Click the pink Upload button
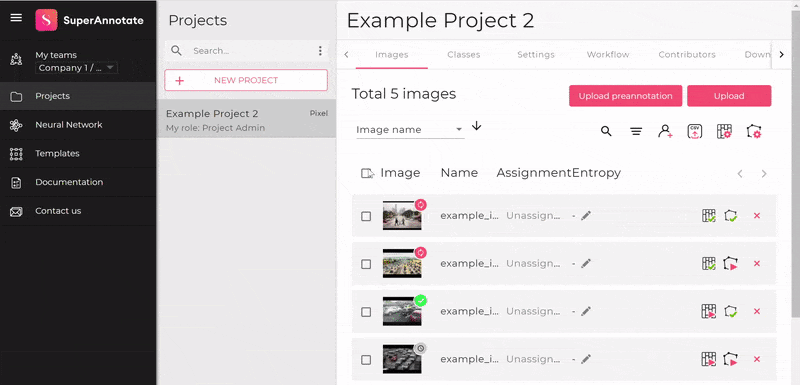 point(729,96)
